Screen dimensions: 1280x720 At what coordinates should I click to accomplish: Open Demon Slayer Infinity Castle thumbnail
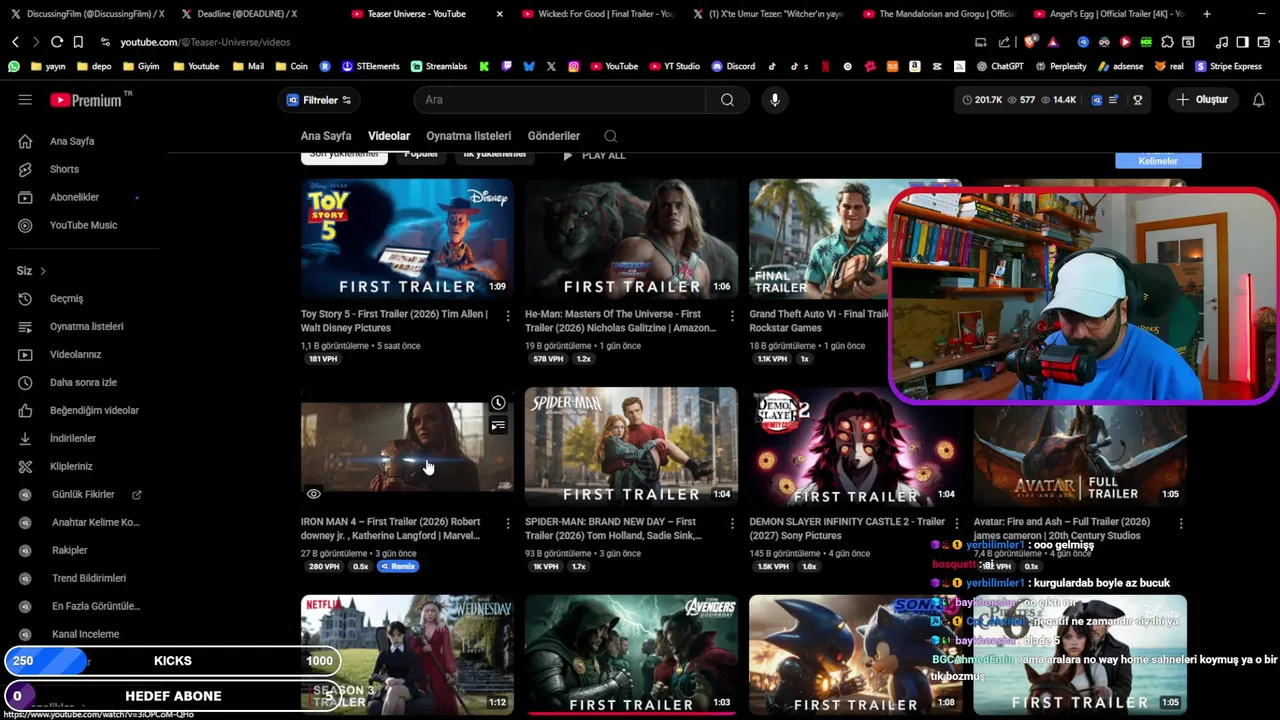coord(855,447)
